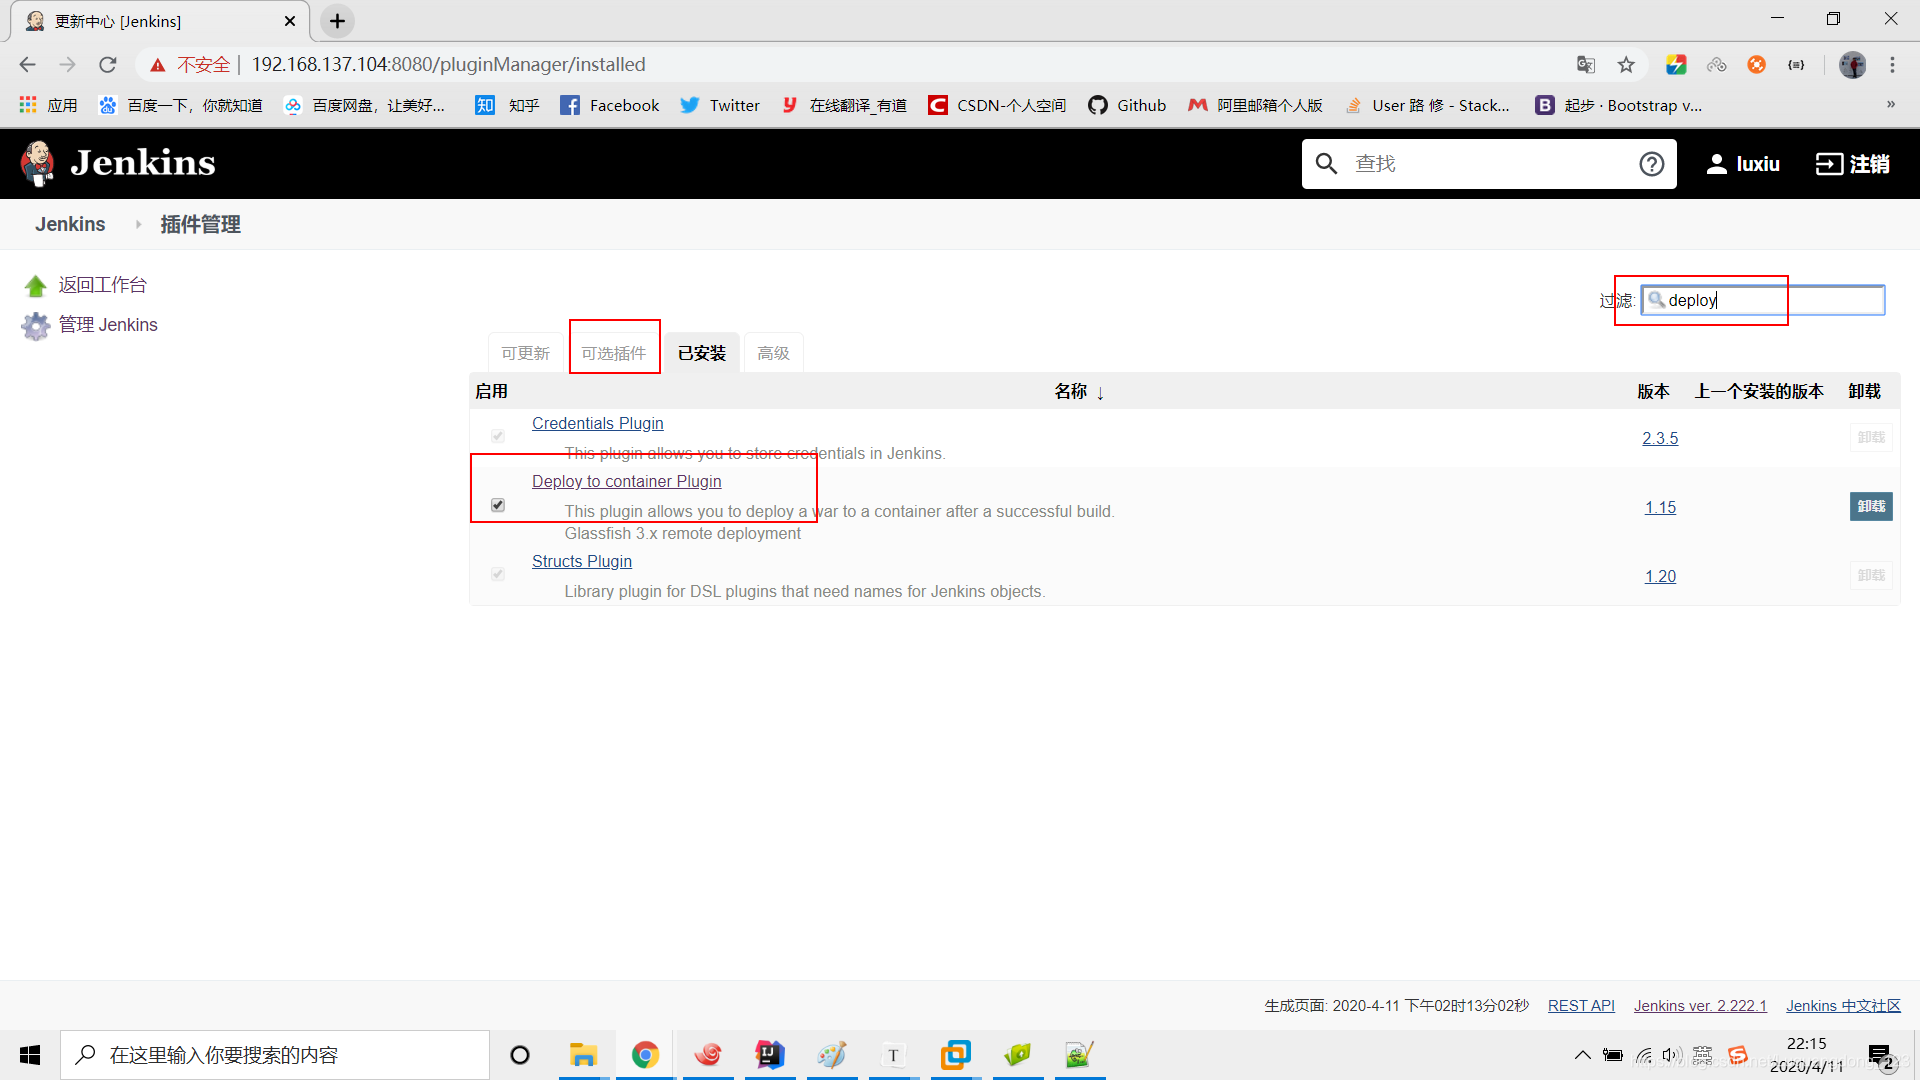Open the REST API footer link

[1581, 1006]
